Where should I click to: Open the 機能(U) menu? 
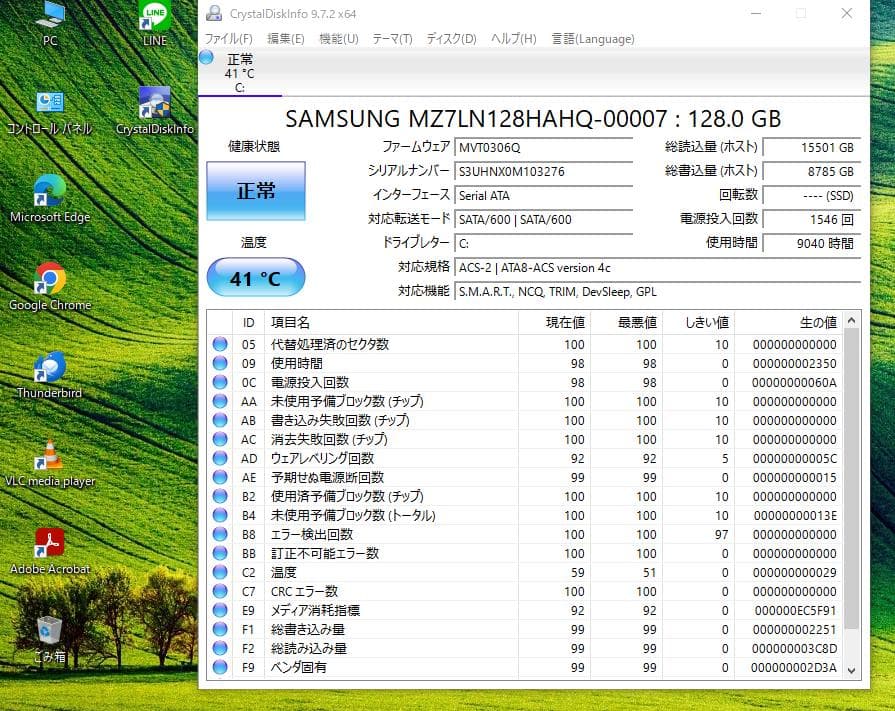(338, 39)
